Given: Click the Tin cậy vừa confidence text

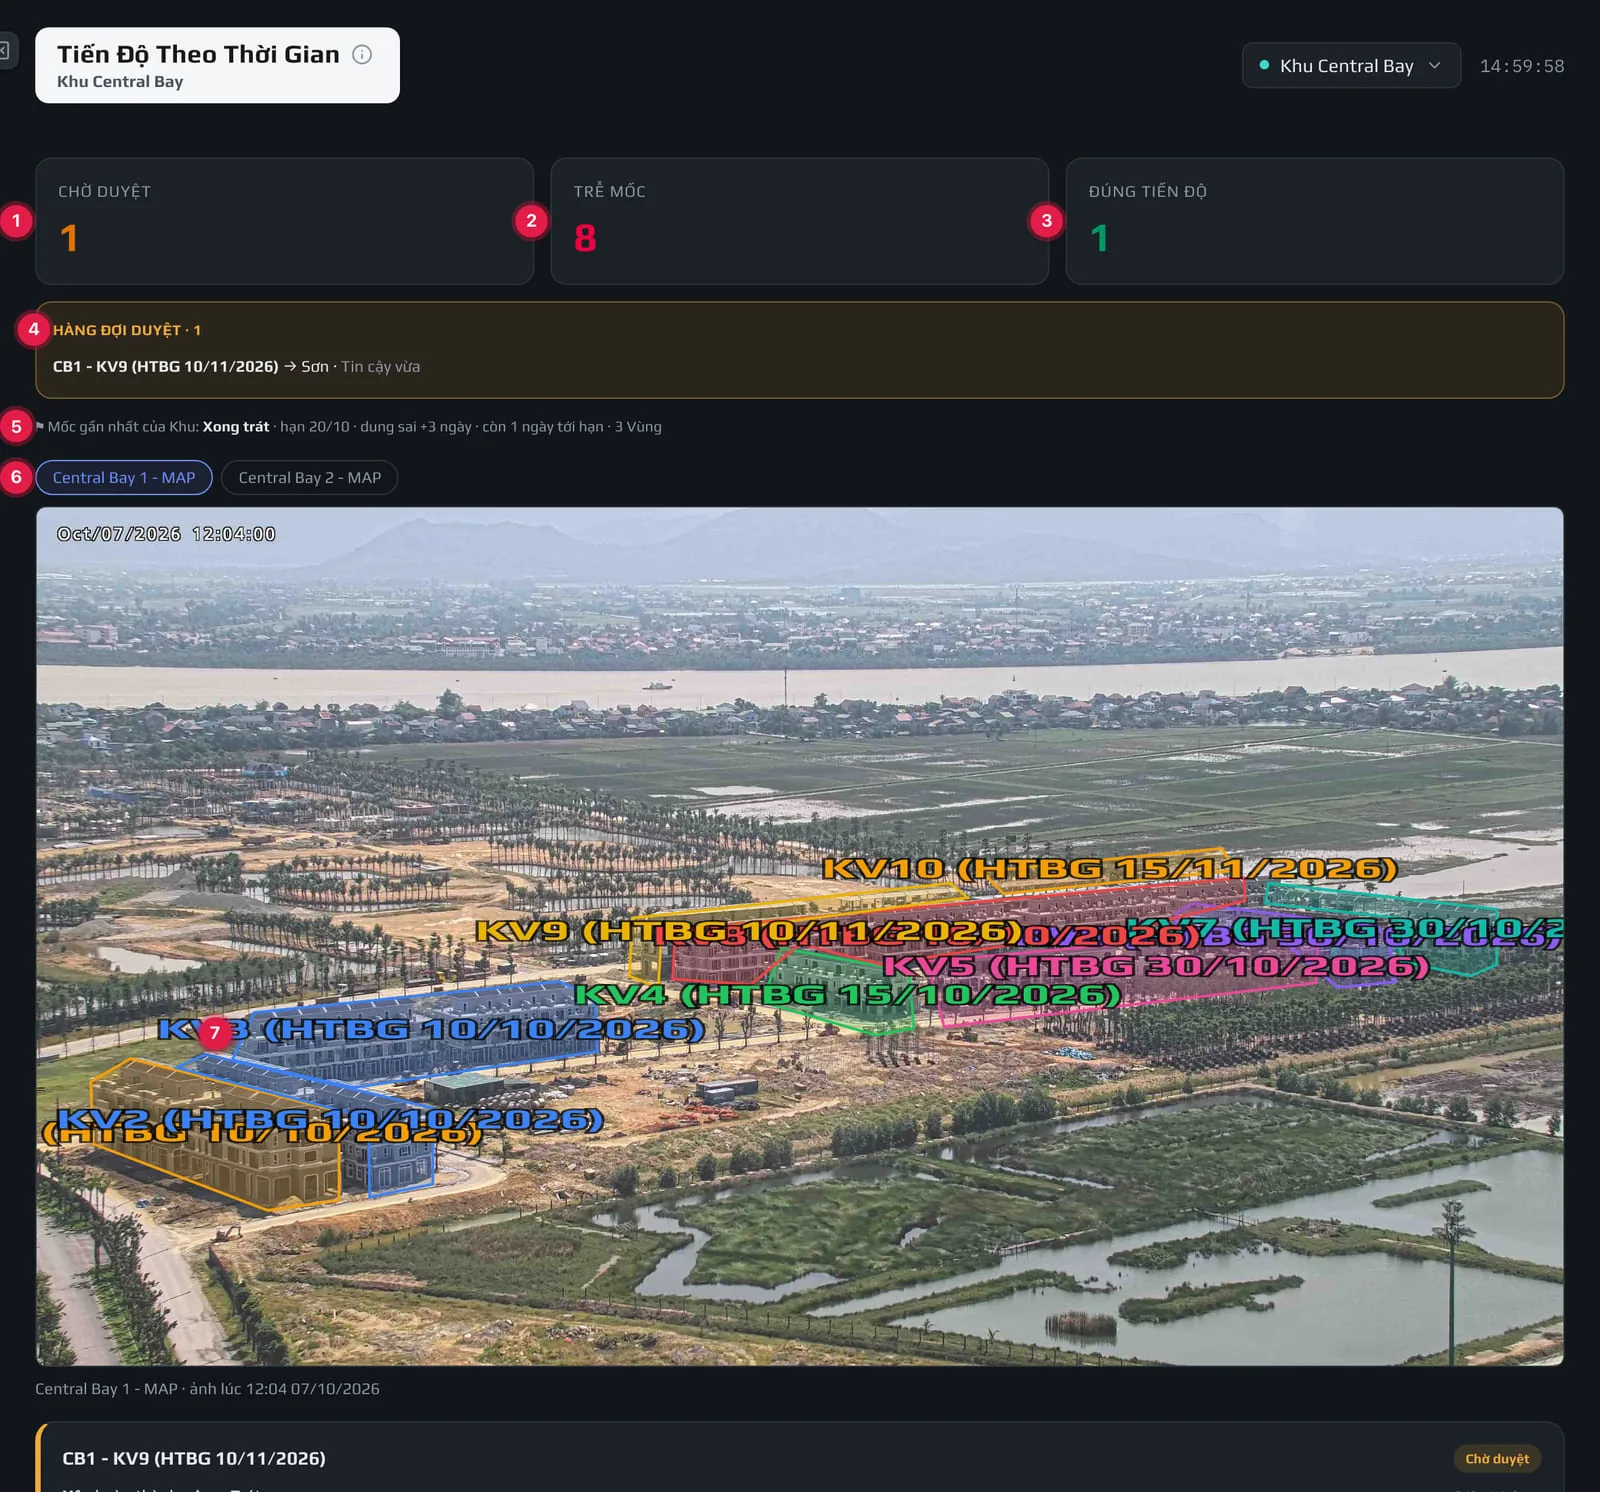Looking at the screenshot, I should click(380, 366).
